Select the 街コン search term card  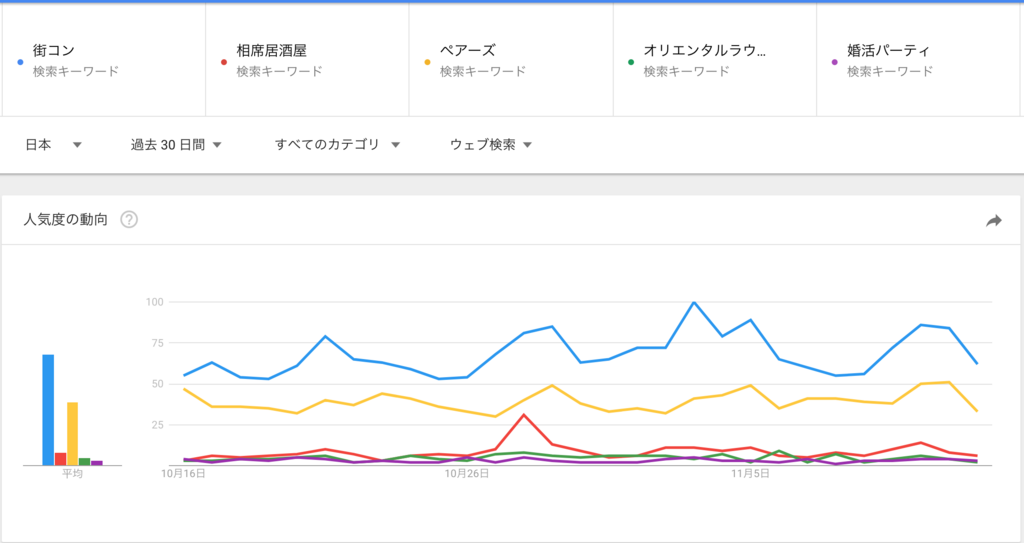(104, 59)
